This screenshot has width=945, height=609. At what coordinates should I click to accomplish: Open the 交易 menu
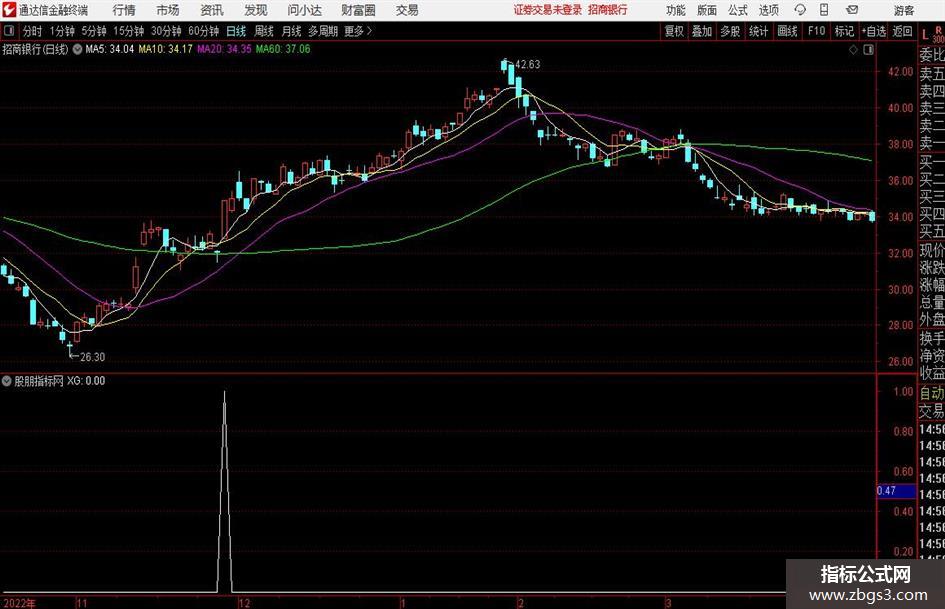407,10
